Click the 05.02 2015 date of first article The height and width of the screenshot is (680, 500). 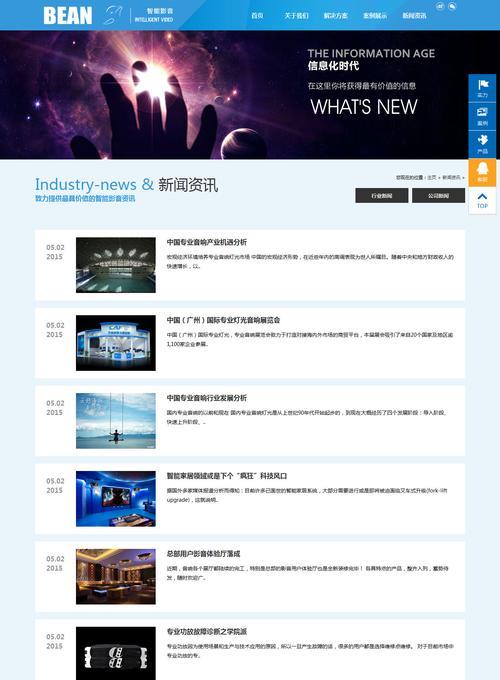[x=55, y=252]
